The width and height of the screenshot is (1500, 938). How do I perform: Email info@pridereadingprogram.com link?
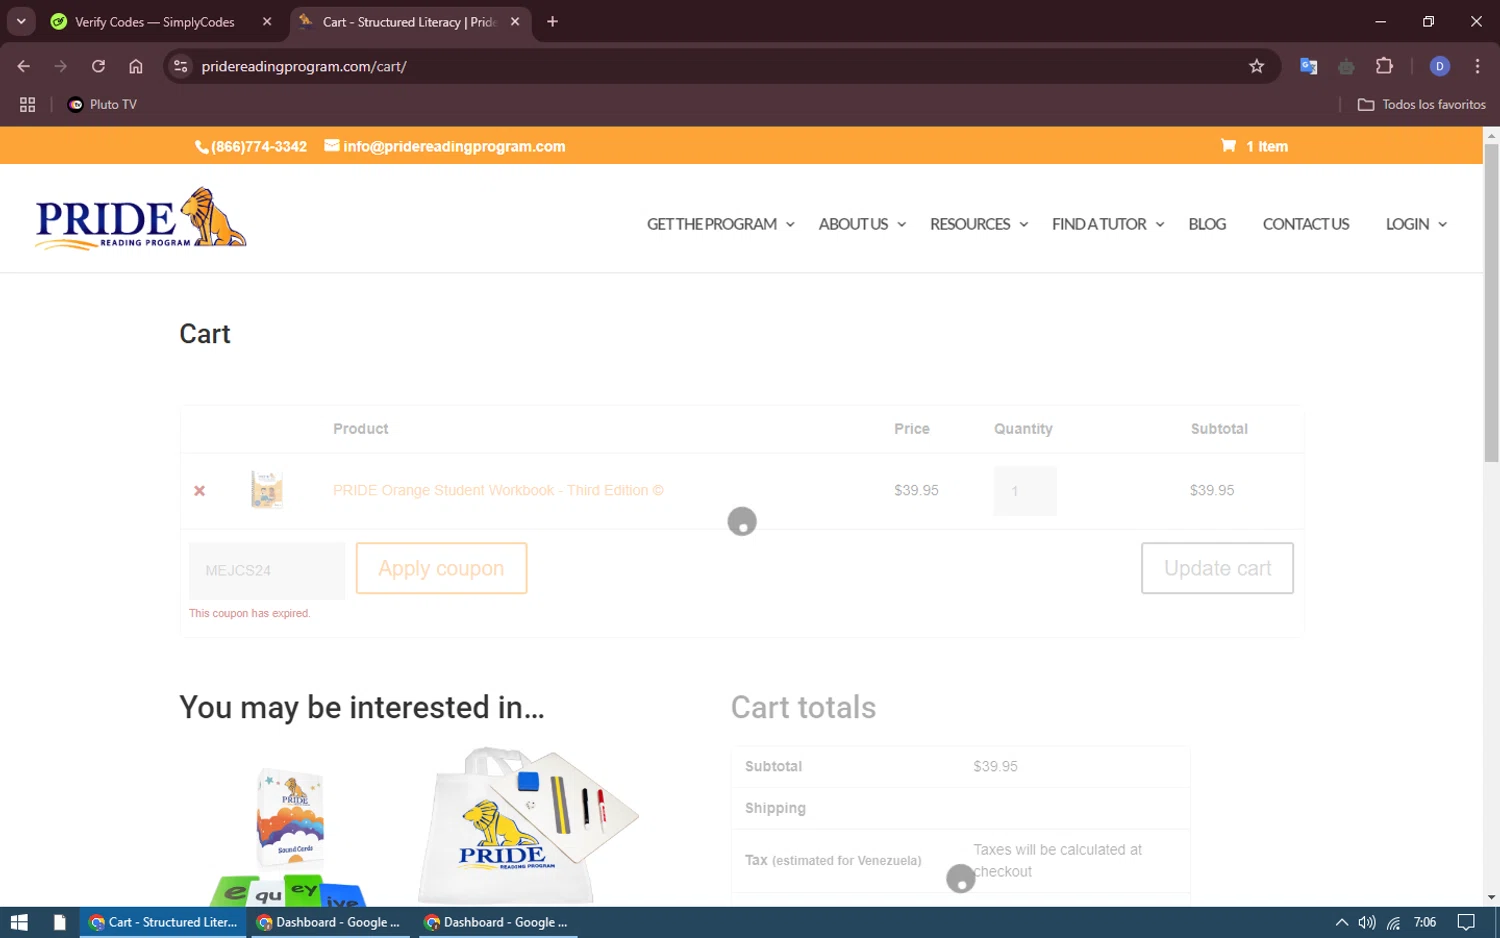click(x=445, y=146)
